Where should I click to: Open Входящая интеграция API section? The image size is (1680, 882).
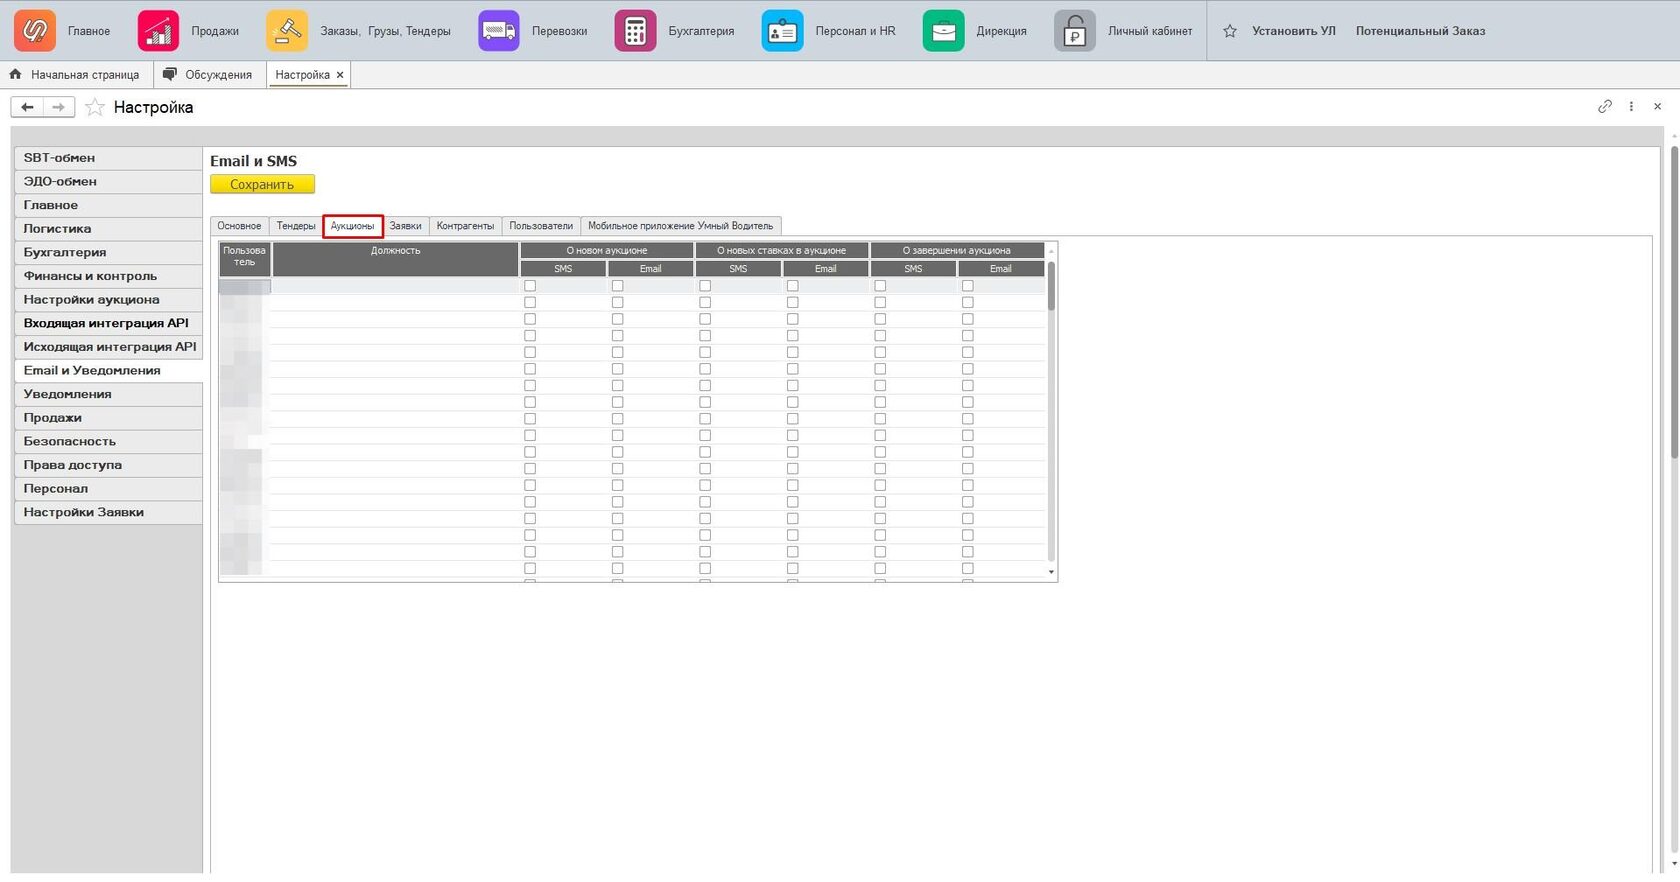pos(108,323)
